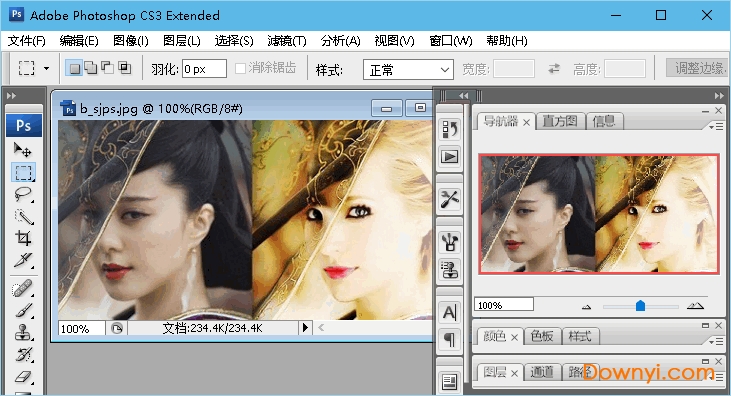Select the History Brush tool

(23, 354)
